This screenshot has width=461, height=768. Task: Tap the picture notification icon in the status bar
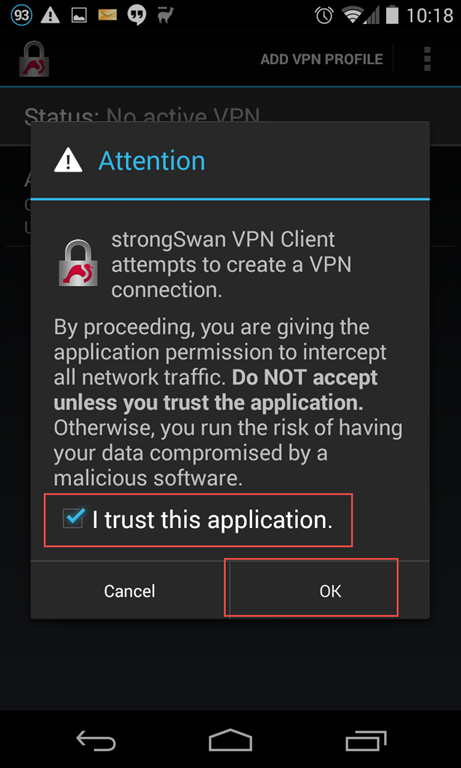tap(79, 16)
